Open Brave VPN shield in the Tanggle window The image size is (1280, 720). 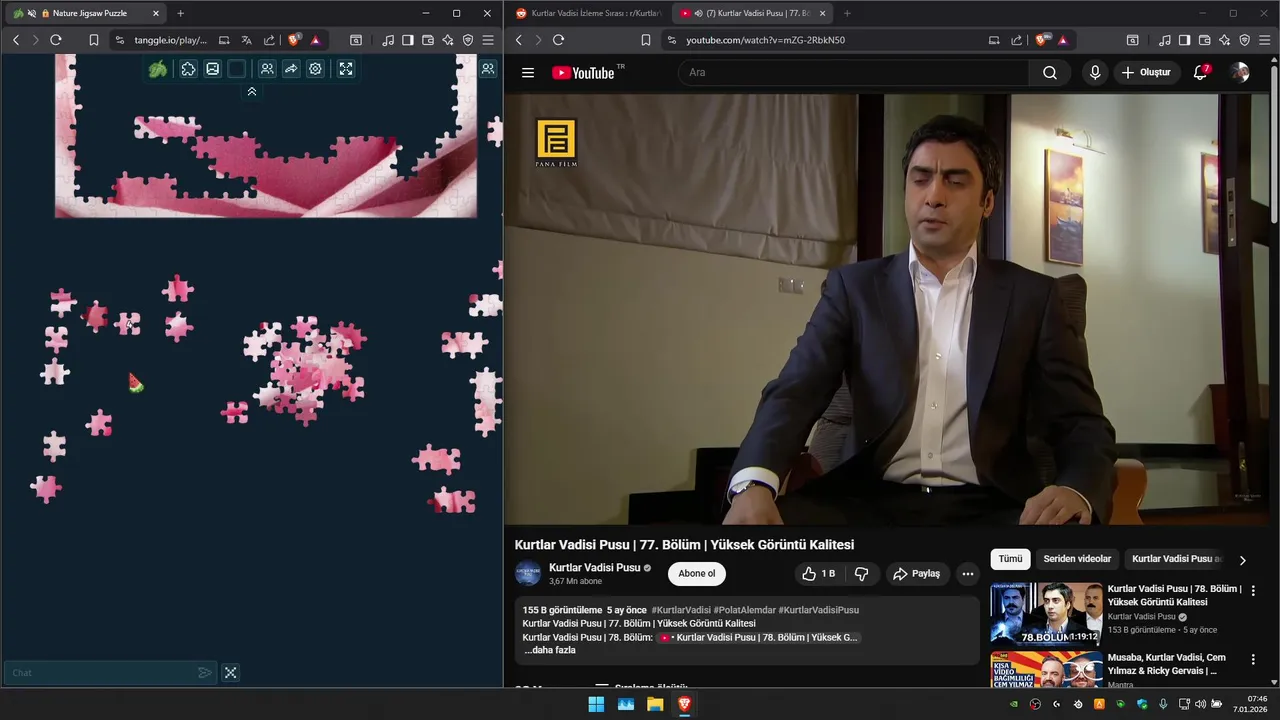(468, 40)
